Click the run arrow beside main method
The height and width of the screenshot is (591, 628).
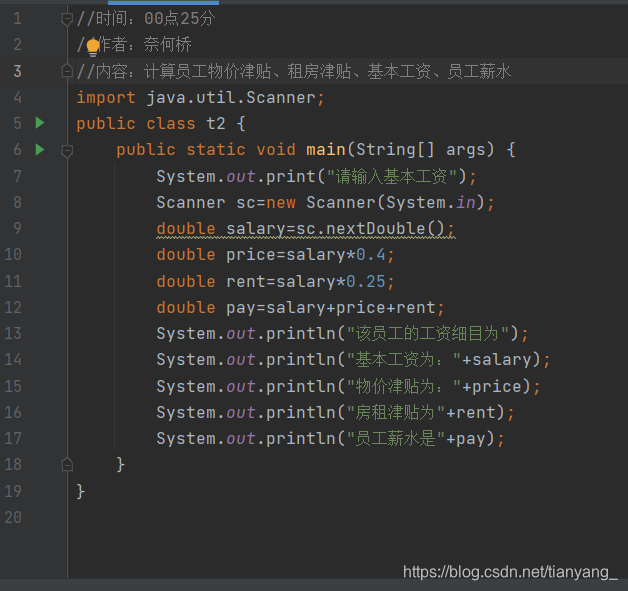tap(40, 149)
